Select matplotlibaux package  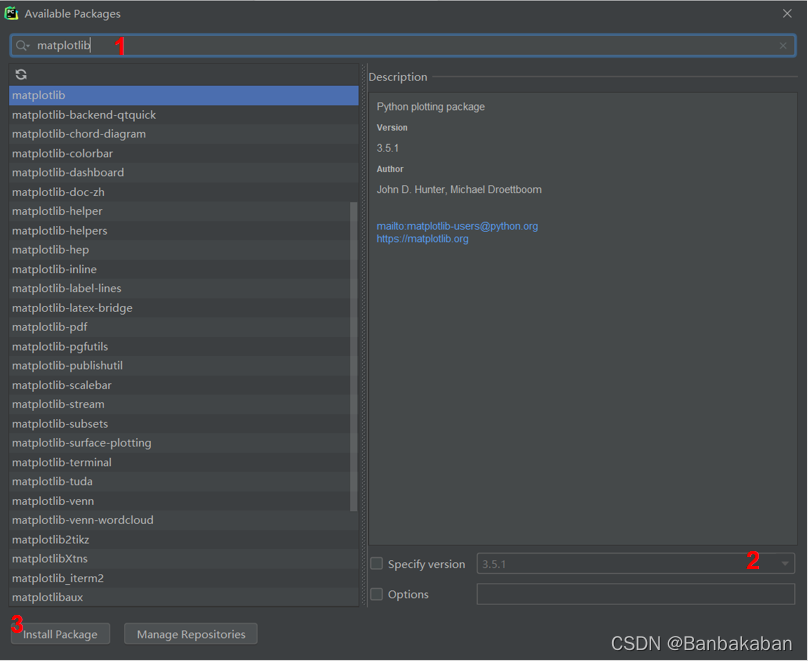point(183,598)
